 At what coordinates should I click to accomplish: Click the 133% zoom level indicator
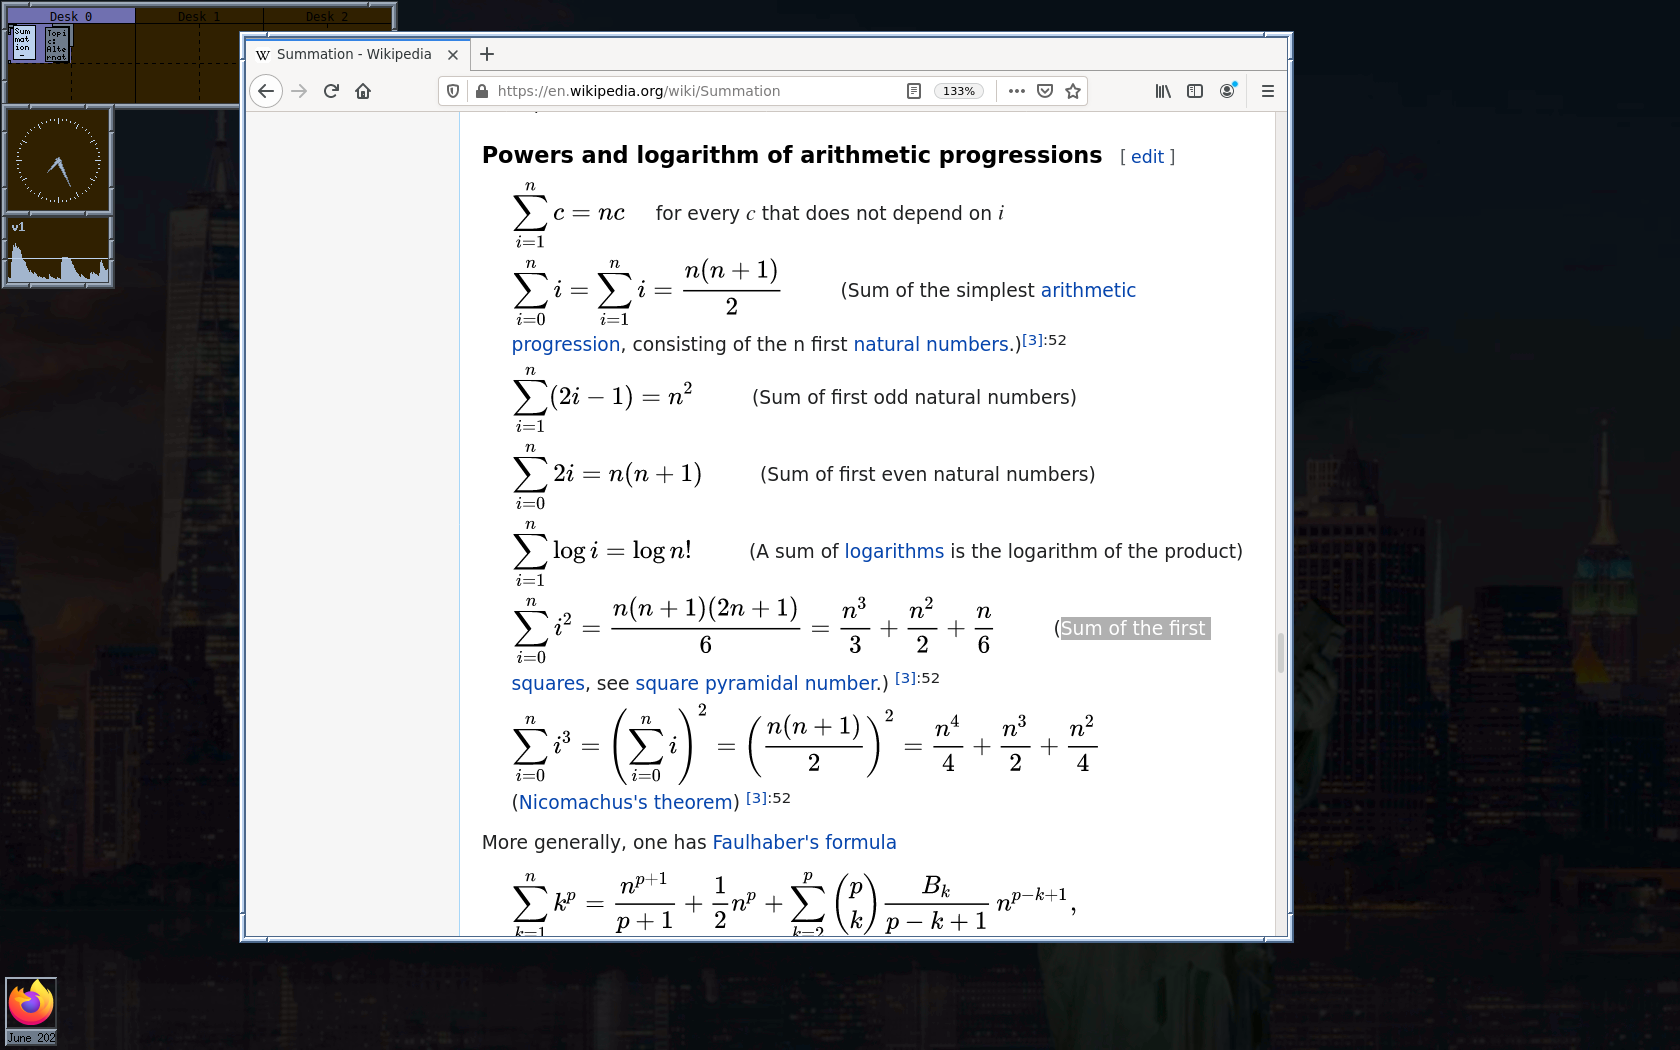point(958,91)
